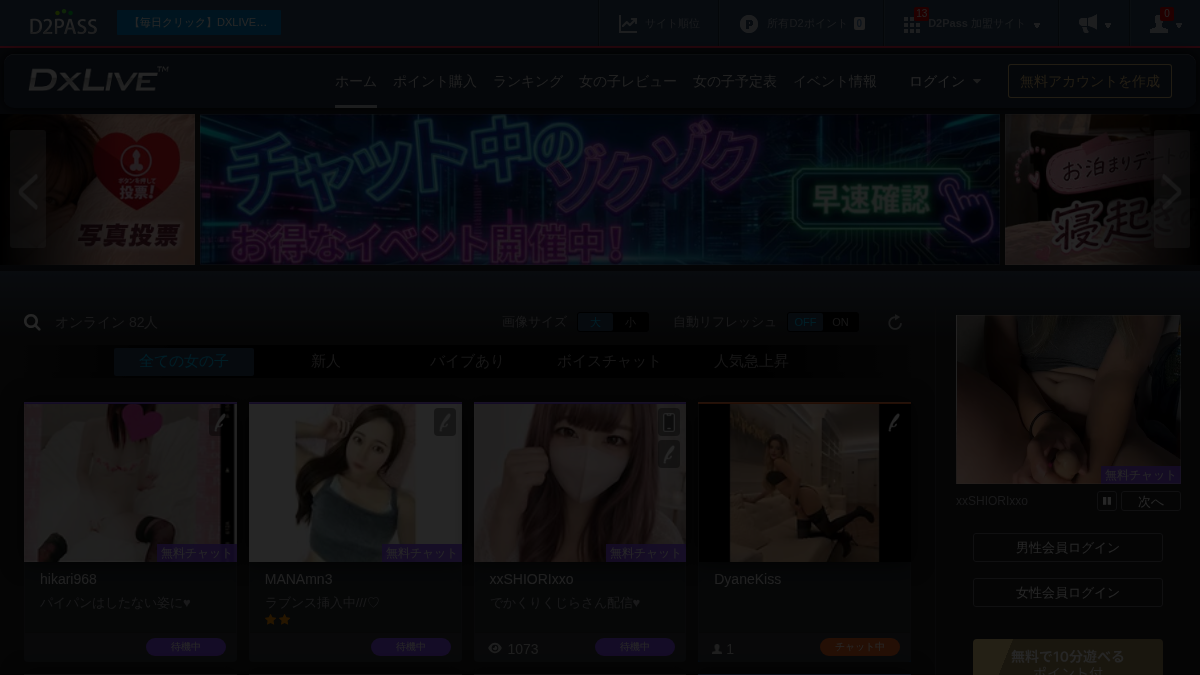Open ポイント購入 menu item
This screenshot has width=1200, height=675.
click(x=435, y=81)
